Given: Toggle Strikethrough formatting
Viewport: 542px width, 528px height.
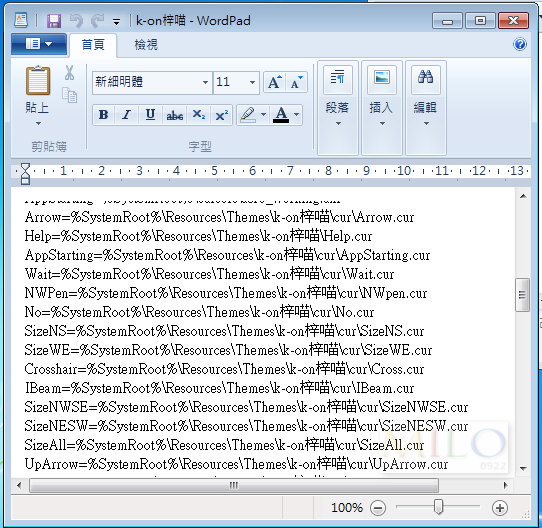Looking at the screenshot, I should (175, 114).
